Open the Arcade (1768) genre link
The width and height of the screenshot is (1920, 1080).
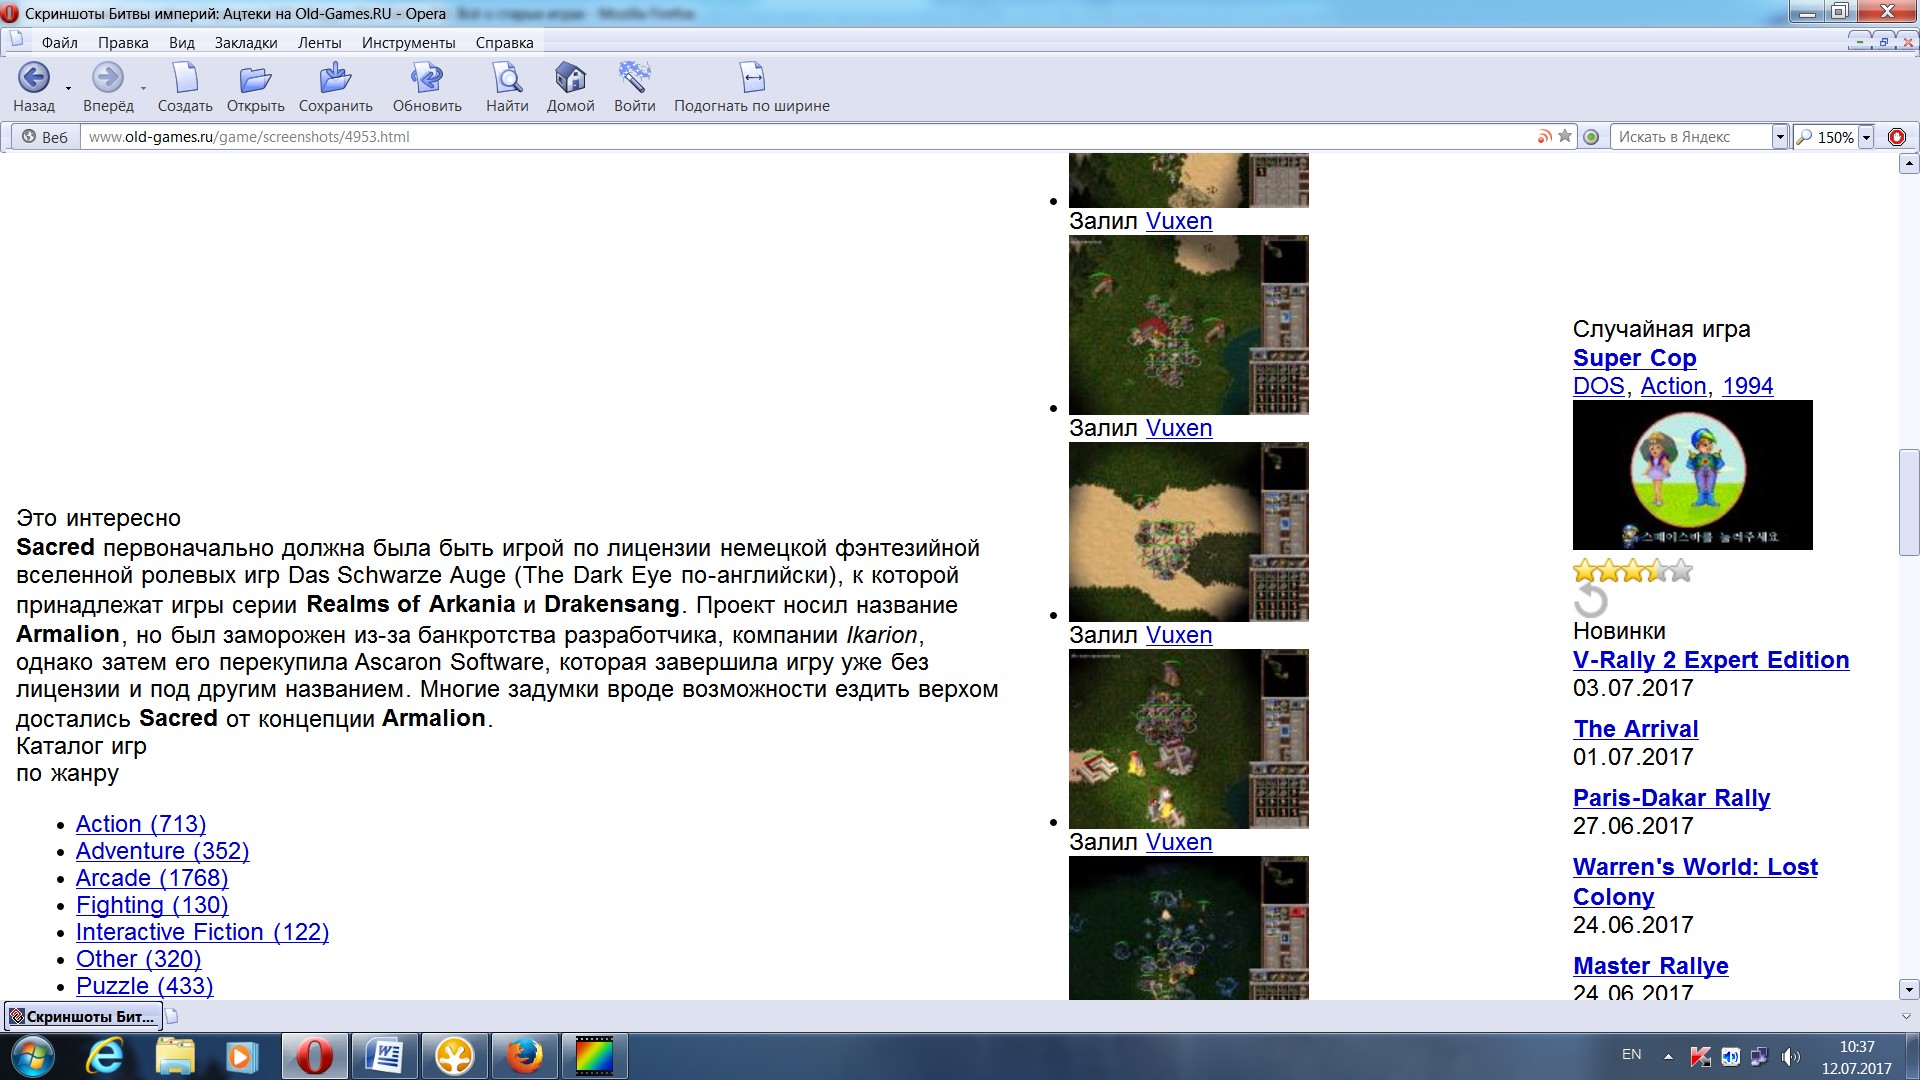(152, 878)
